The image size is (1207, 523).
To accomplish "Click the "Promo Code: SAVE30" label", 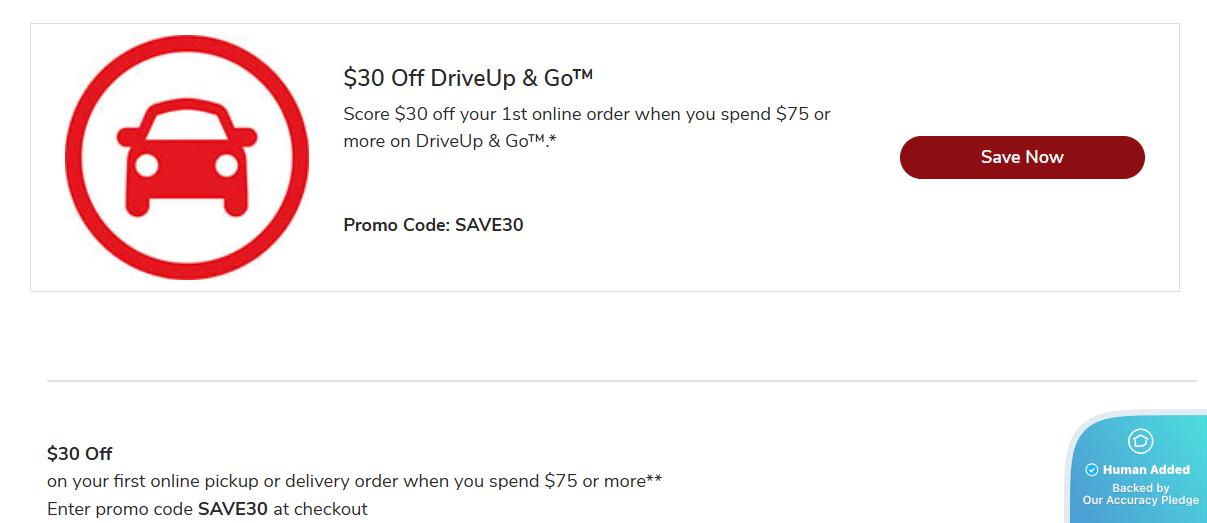I will click(x=433, y=225).
